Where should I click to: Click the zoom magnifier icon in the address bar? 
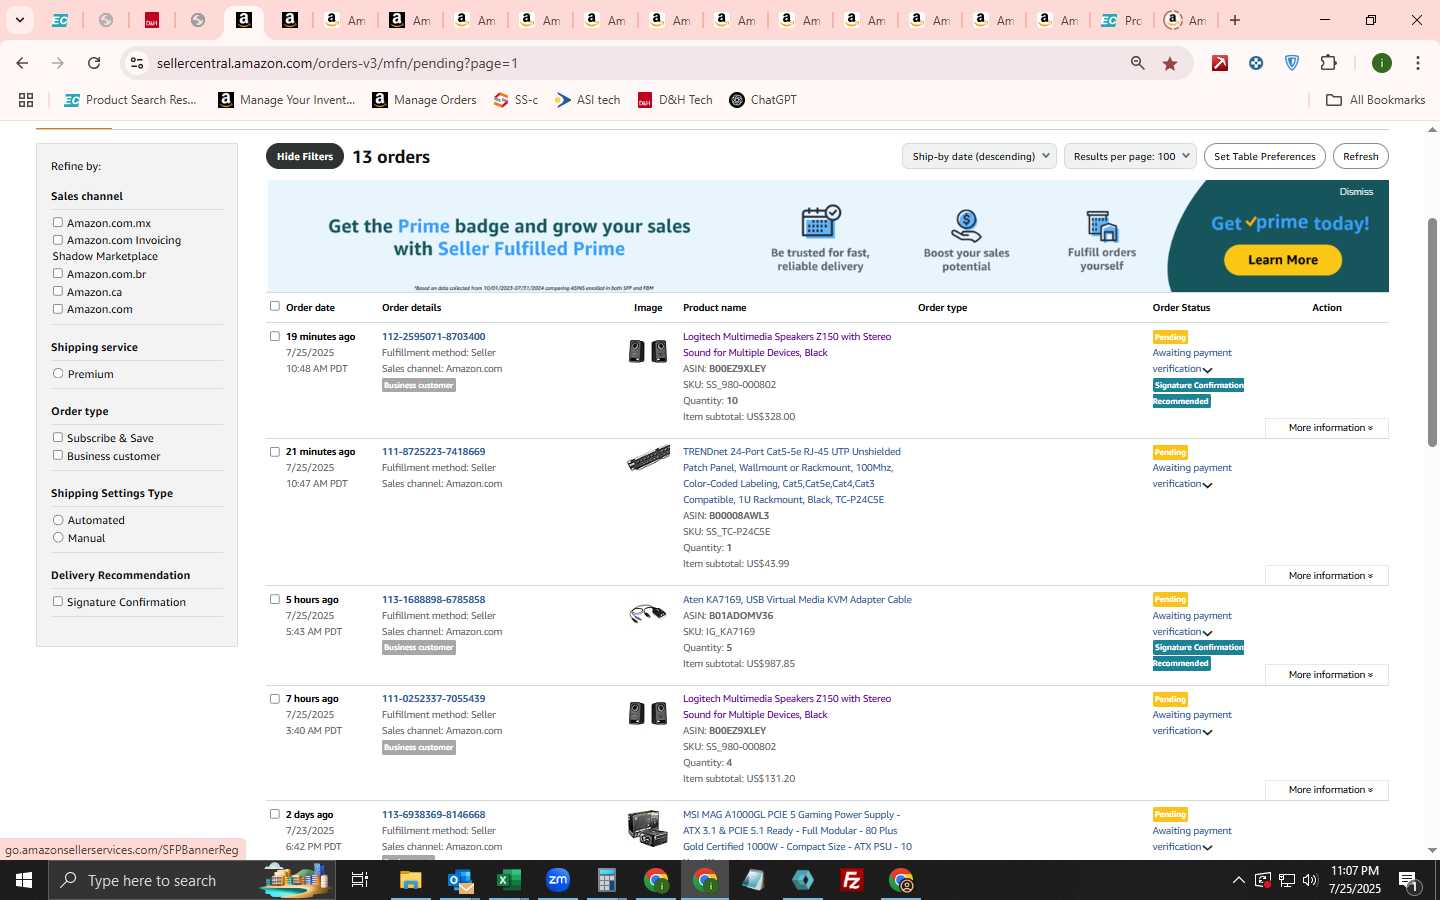[1138, 63]
